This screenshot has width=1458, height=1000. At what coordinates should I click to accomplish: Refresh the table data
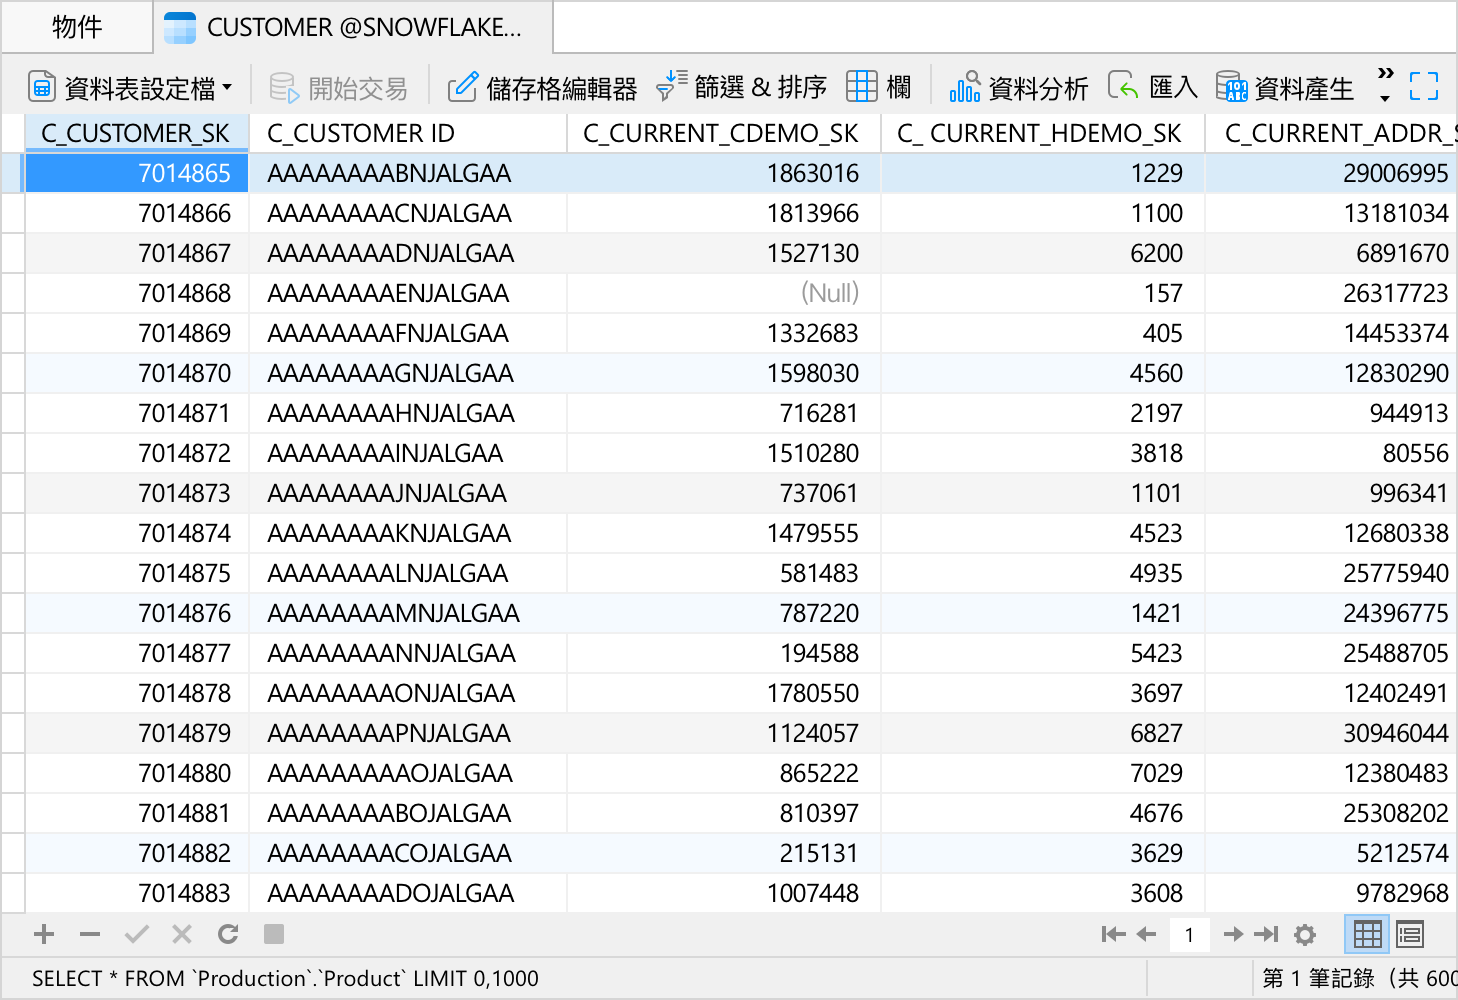pyautogui.click(x=228, y=934)
